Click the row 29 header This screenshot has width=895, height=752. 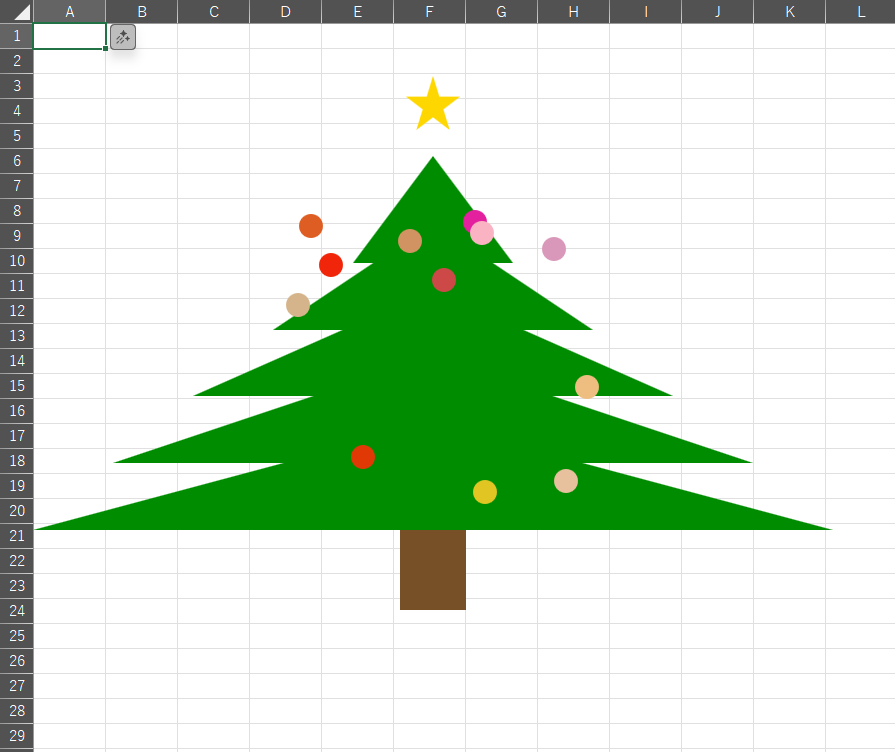click(x=16, y=736)
